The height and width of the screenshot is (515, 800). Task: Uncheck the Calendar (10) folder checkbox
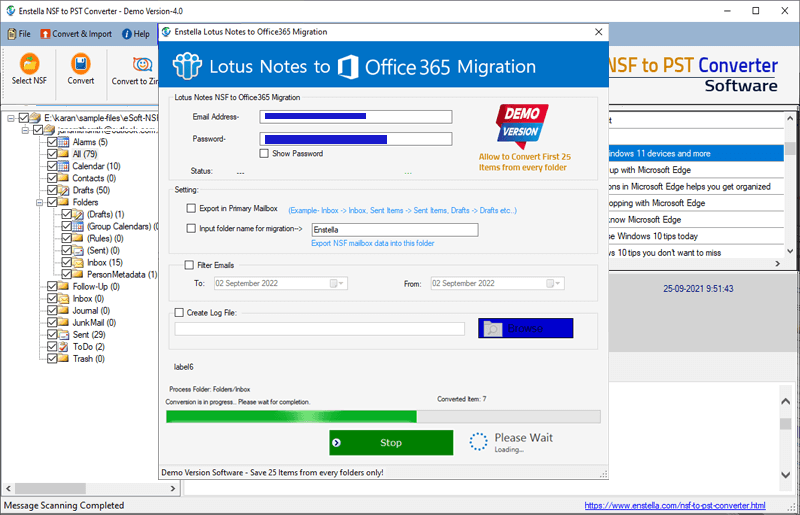[52, 166]
